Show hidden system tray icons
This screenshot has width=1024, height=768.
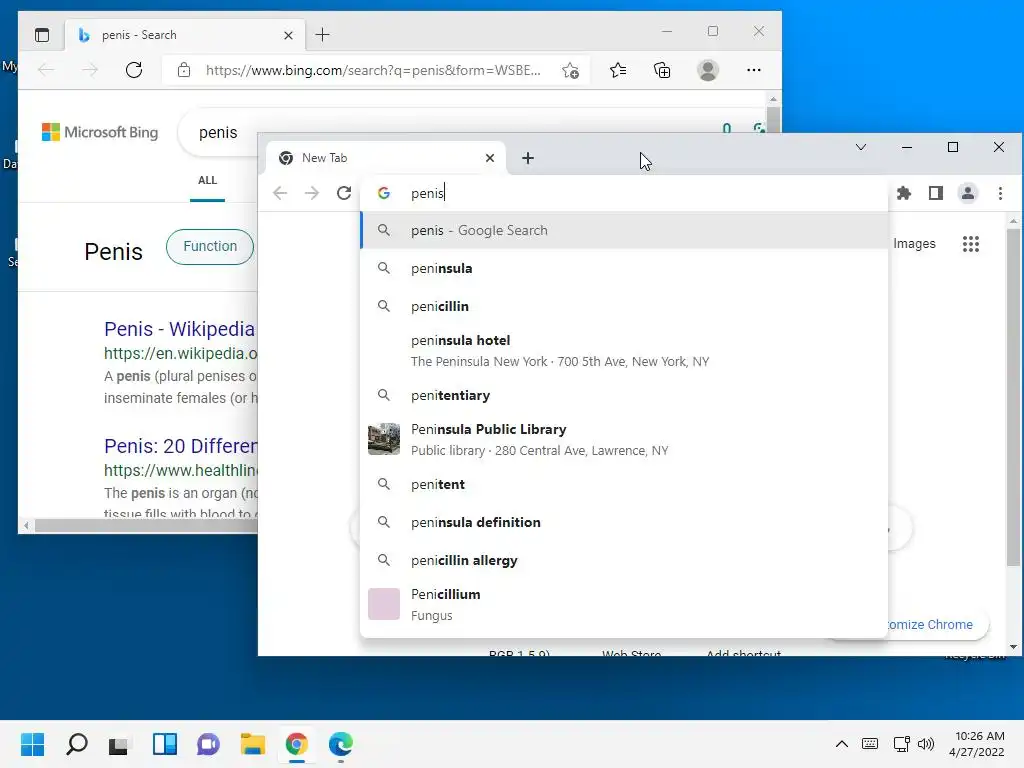tap(842, 744)
